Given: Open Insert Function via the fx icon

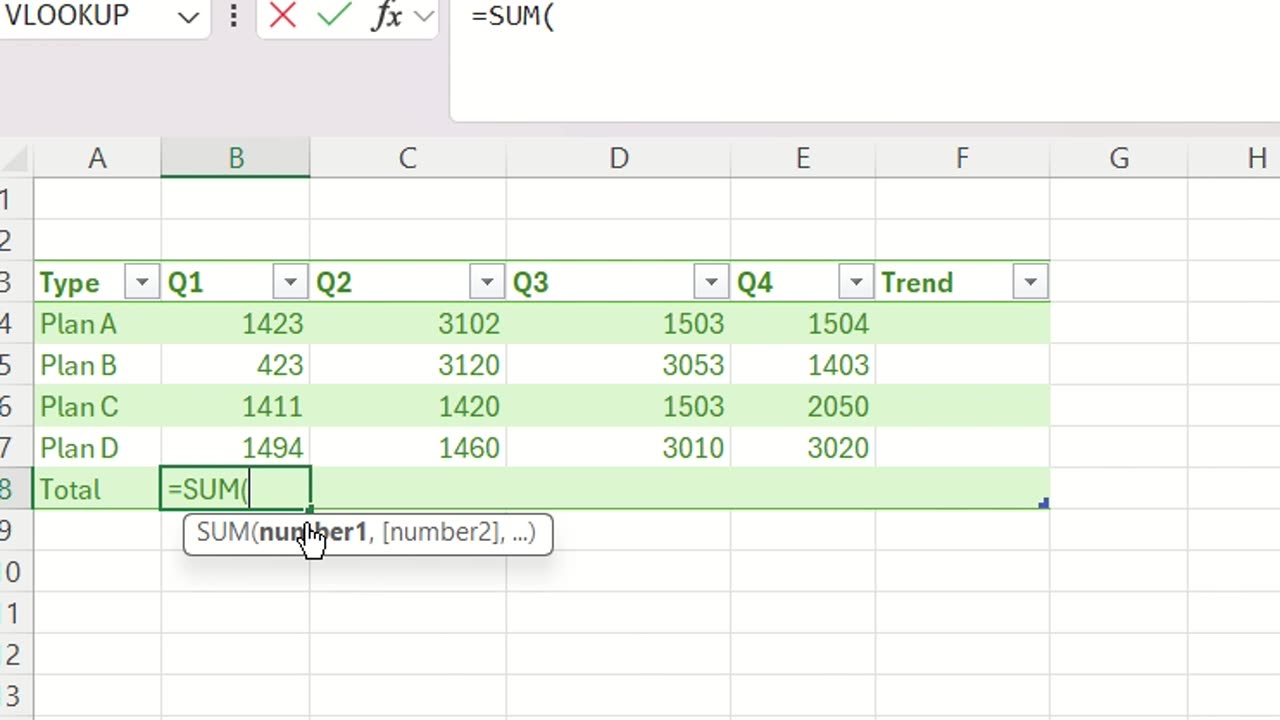Looking at the screenshot, I should pyautogui.click(x=386, y=16).
